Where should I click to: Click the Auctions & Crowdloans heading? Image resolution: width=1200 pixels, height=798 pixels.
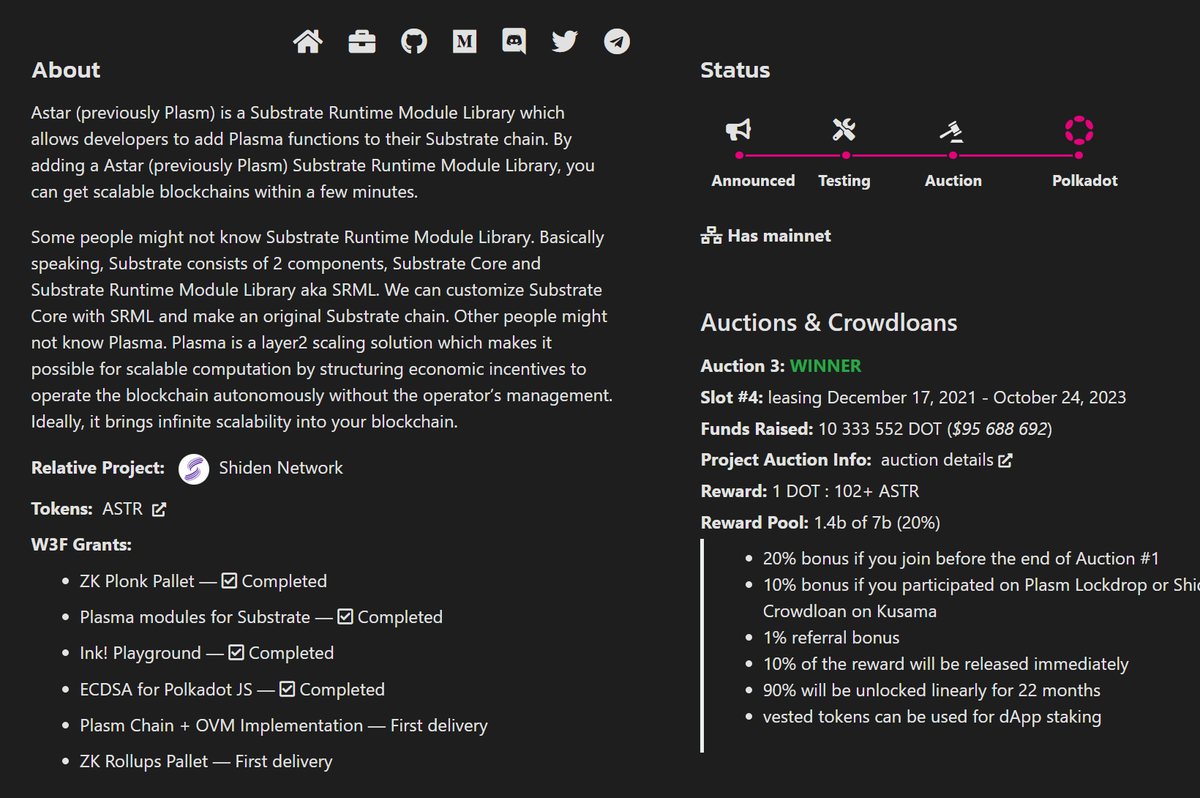829,323
